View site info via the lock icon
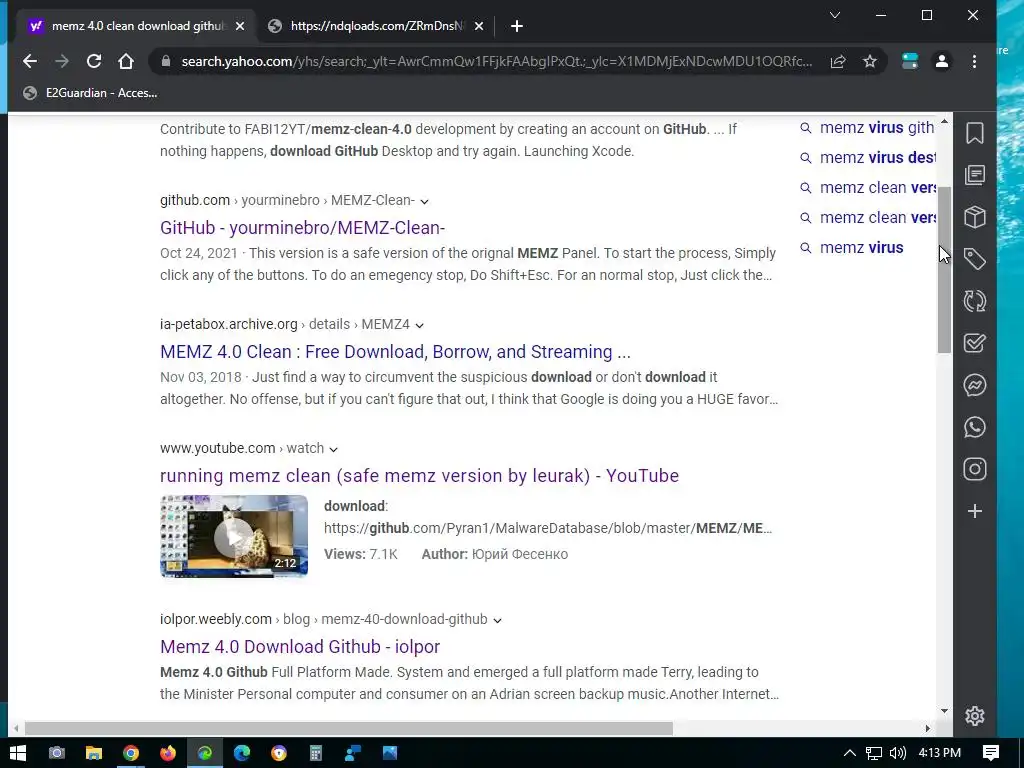 166,61
